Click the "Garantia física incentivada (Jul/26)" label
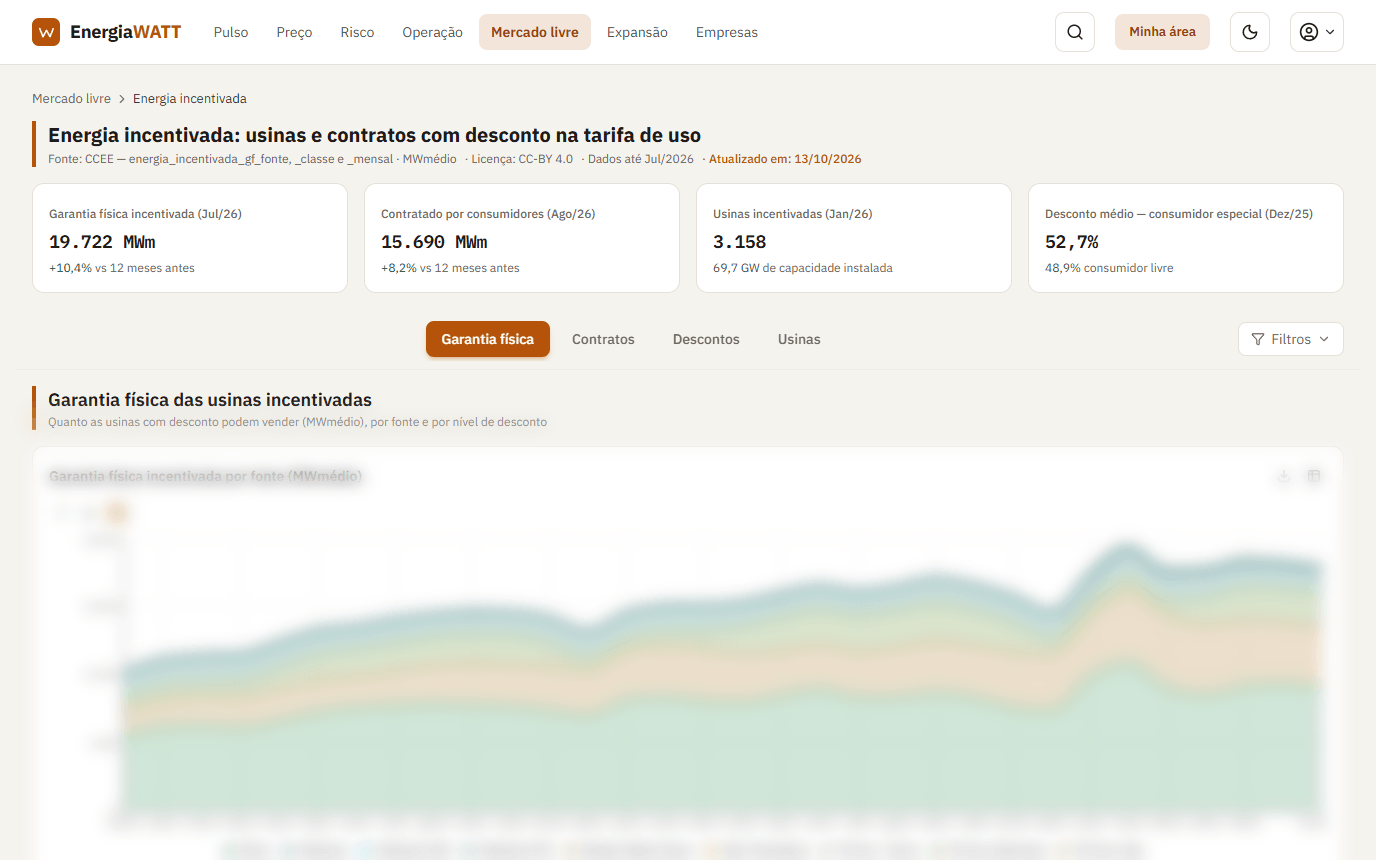This screenshot has height=860, width=1376. click(x=145, y=214)
